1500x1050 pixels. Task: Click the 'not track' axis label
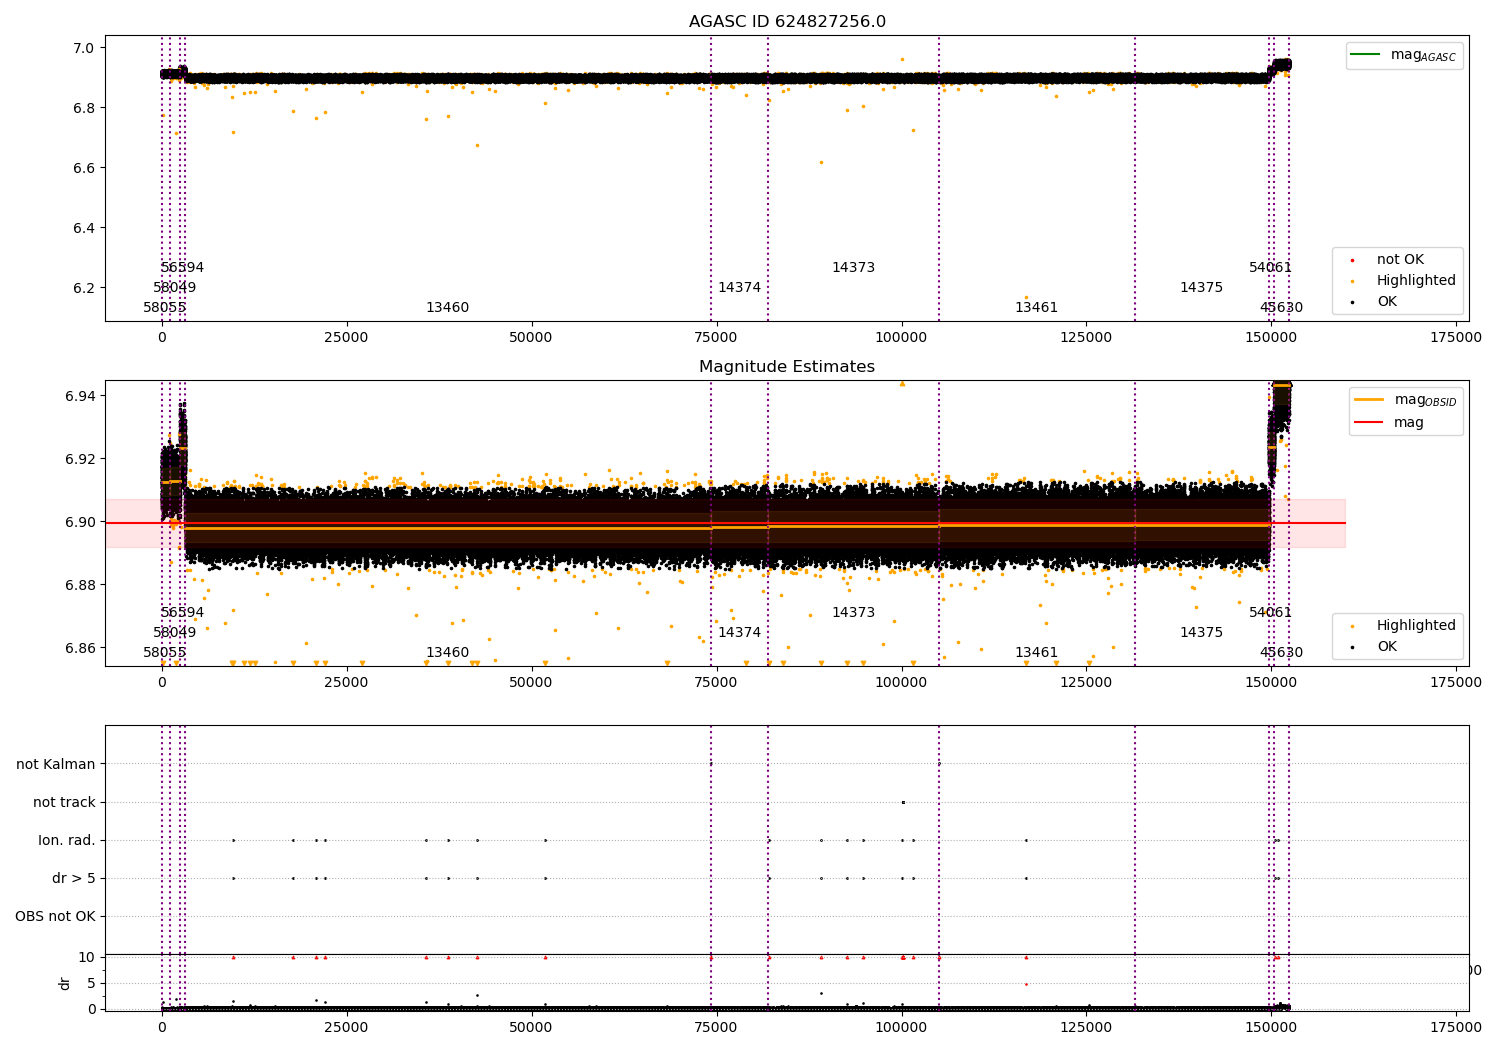click(64, 802)
